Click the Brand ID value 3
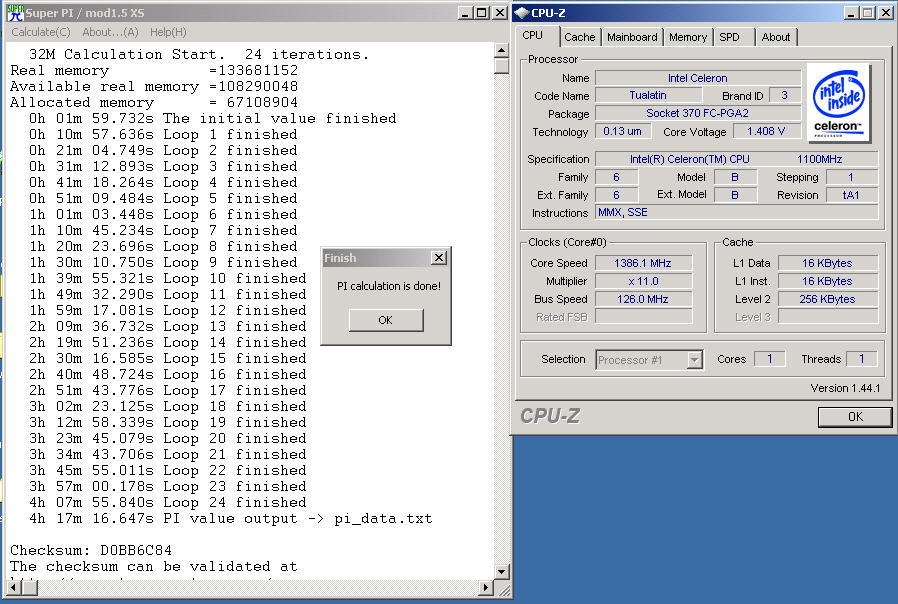This screenshot has width=898, height=604. point(785,96)
